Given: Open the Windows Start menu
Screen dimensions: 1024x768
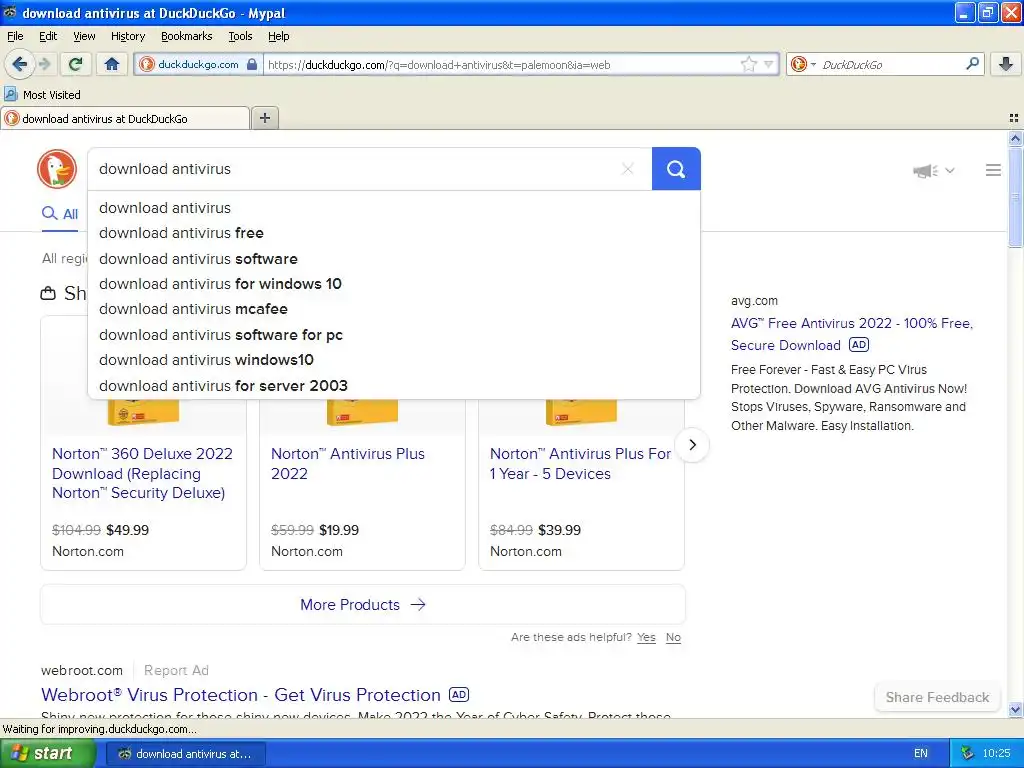Looking at the screenshot, I should point(47,754).
